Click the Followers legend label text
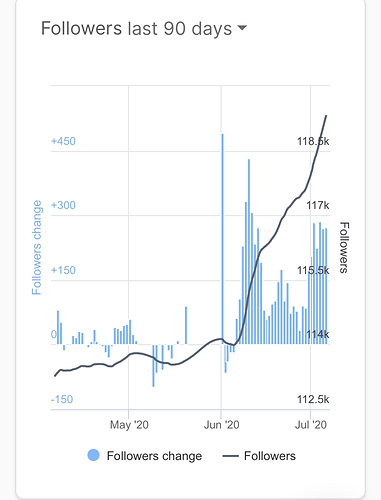 click(x=270, y=456)
